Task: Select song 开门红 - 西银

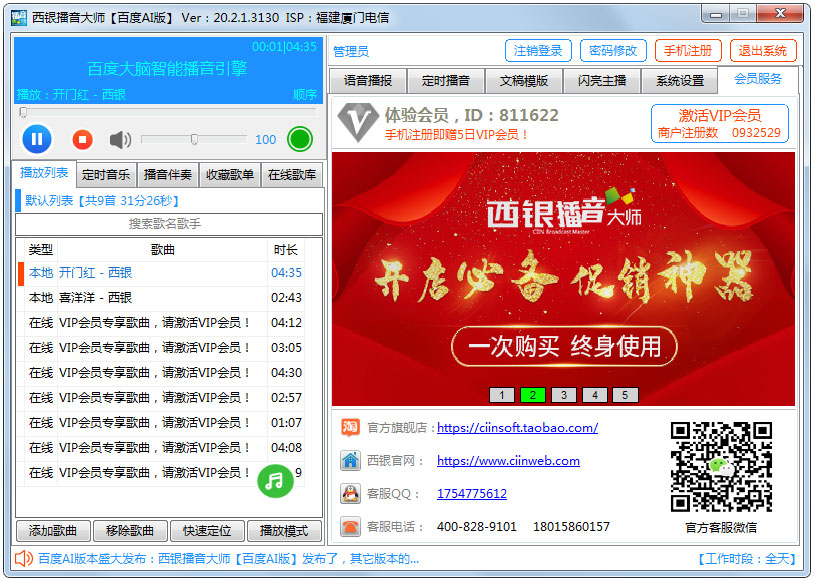Action: coord(161,273)
